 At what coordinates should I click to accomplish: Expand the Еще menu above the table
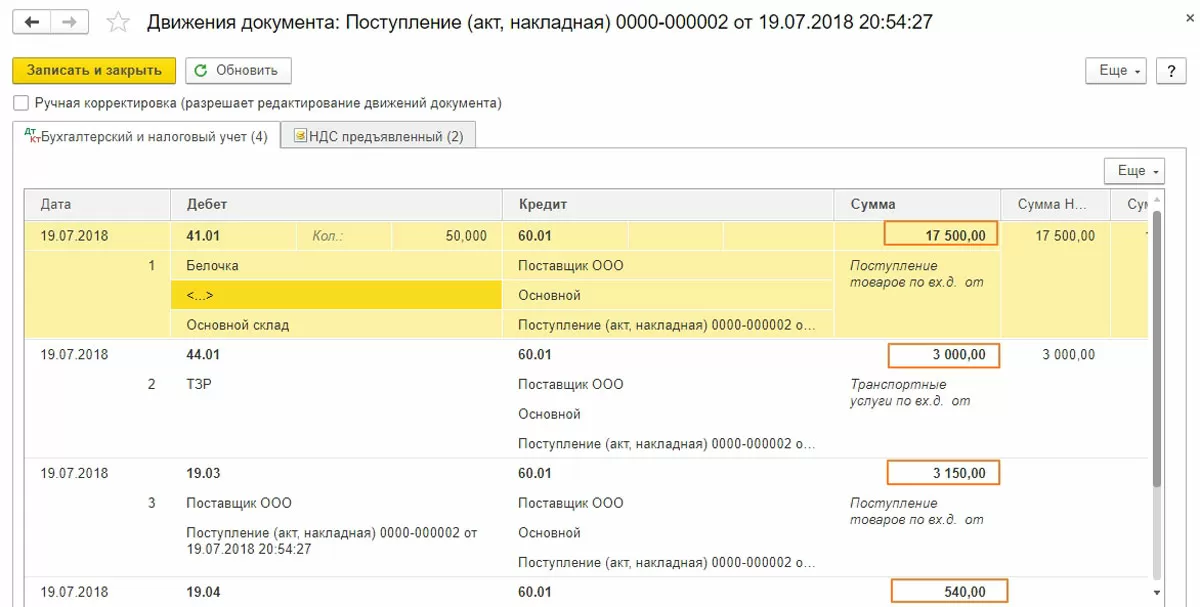click(x=1134, y=171)
